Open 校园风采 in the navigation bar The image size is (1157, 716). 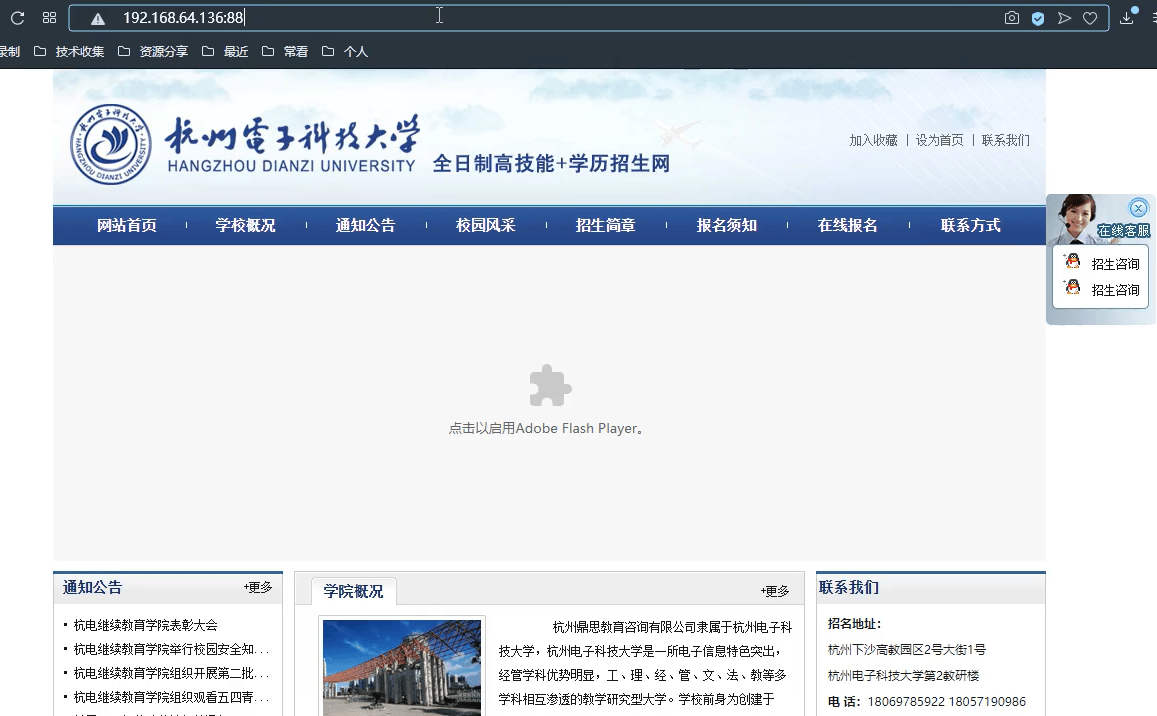(486, 225)
